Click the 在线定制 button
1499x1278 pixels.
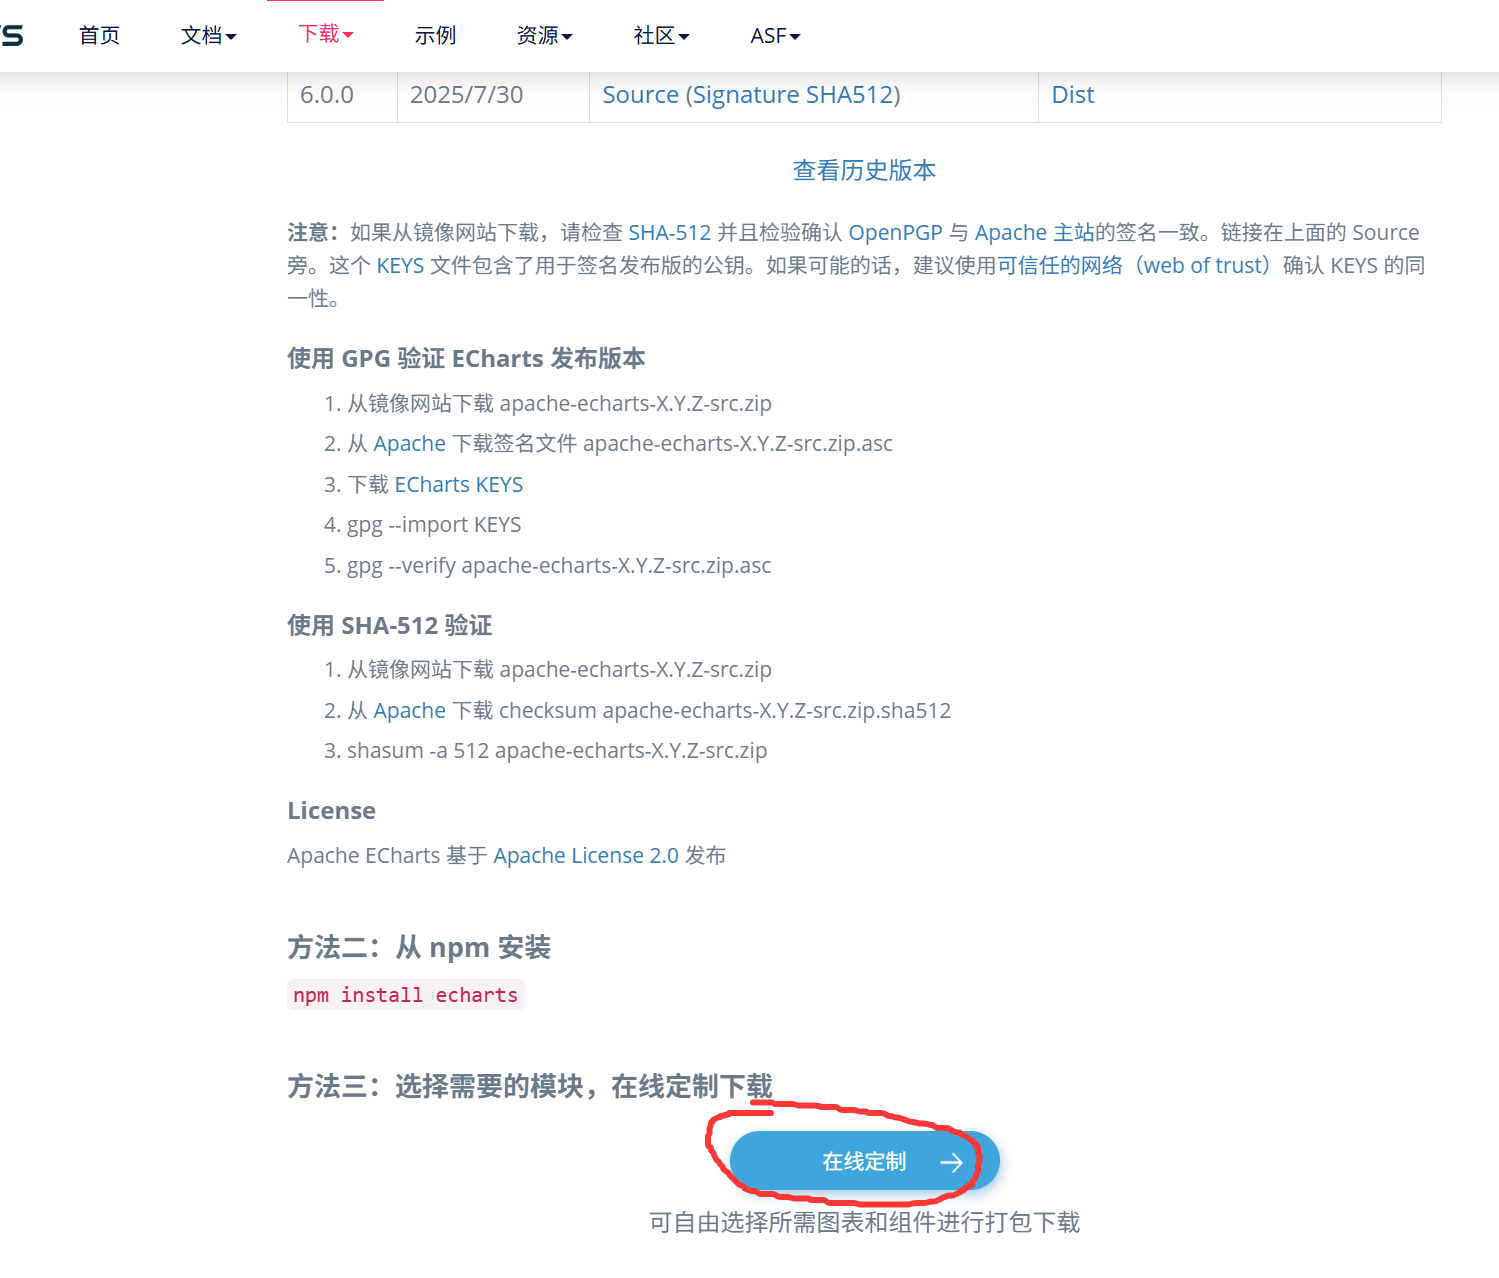pos(864,1161)
